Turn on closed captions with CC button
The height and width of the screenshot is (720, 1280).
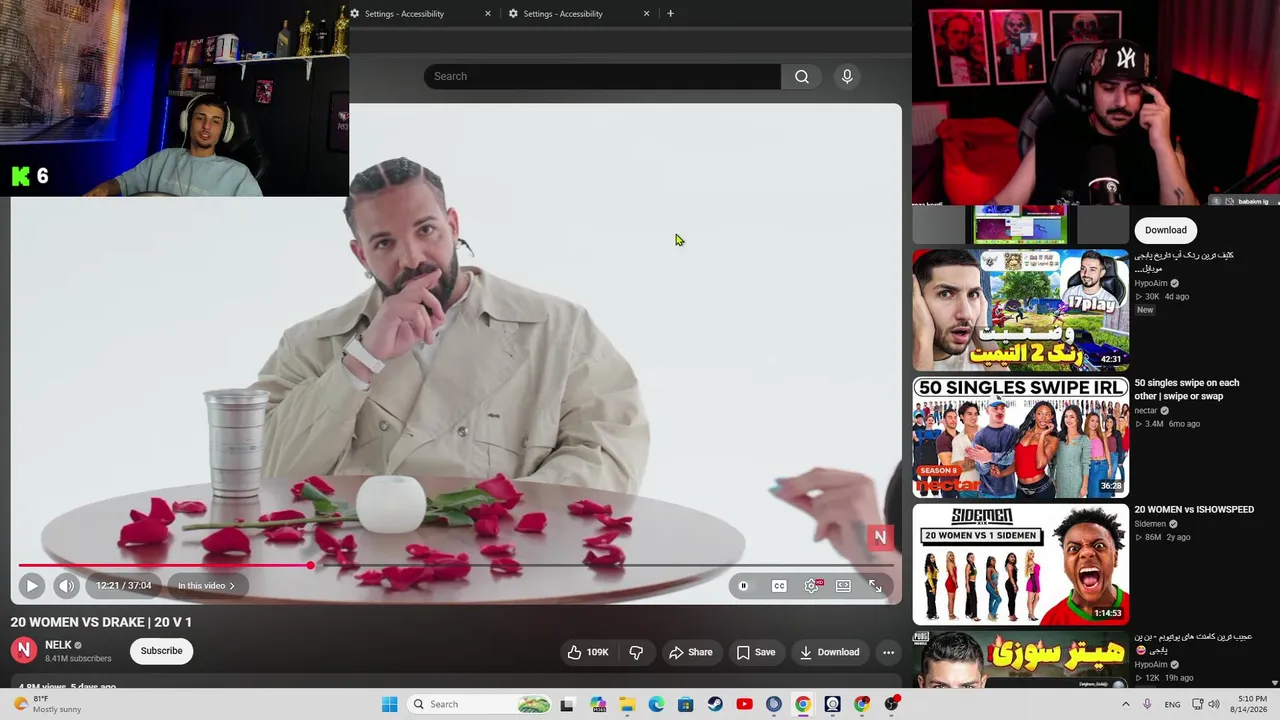click(779, 586)
